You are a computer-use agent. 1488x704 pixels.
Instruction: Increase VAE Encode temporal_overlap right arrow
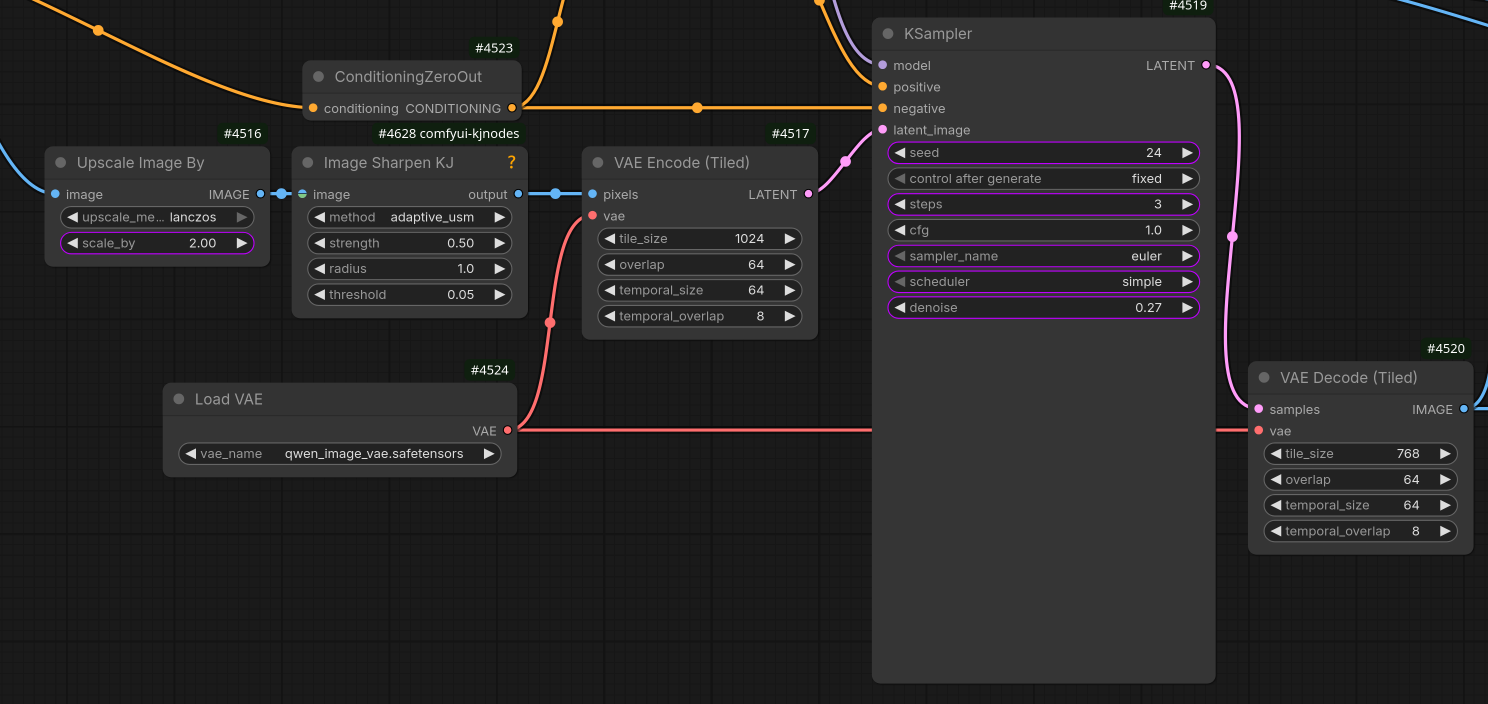click(789, 316)
